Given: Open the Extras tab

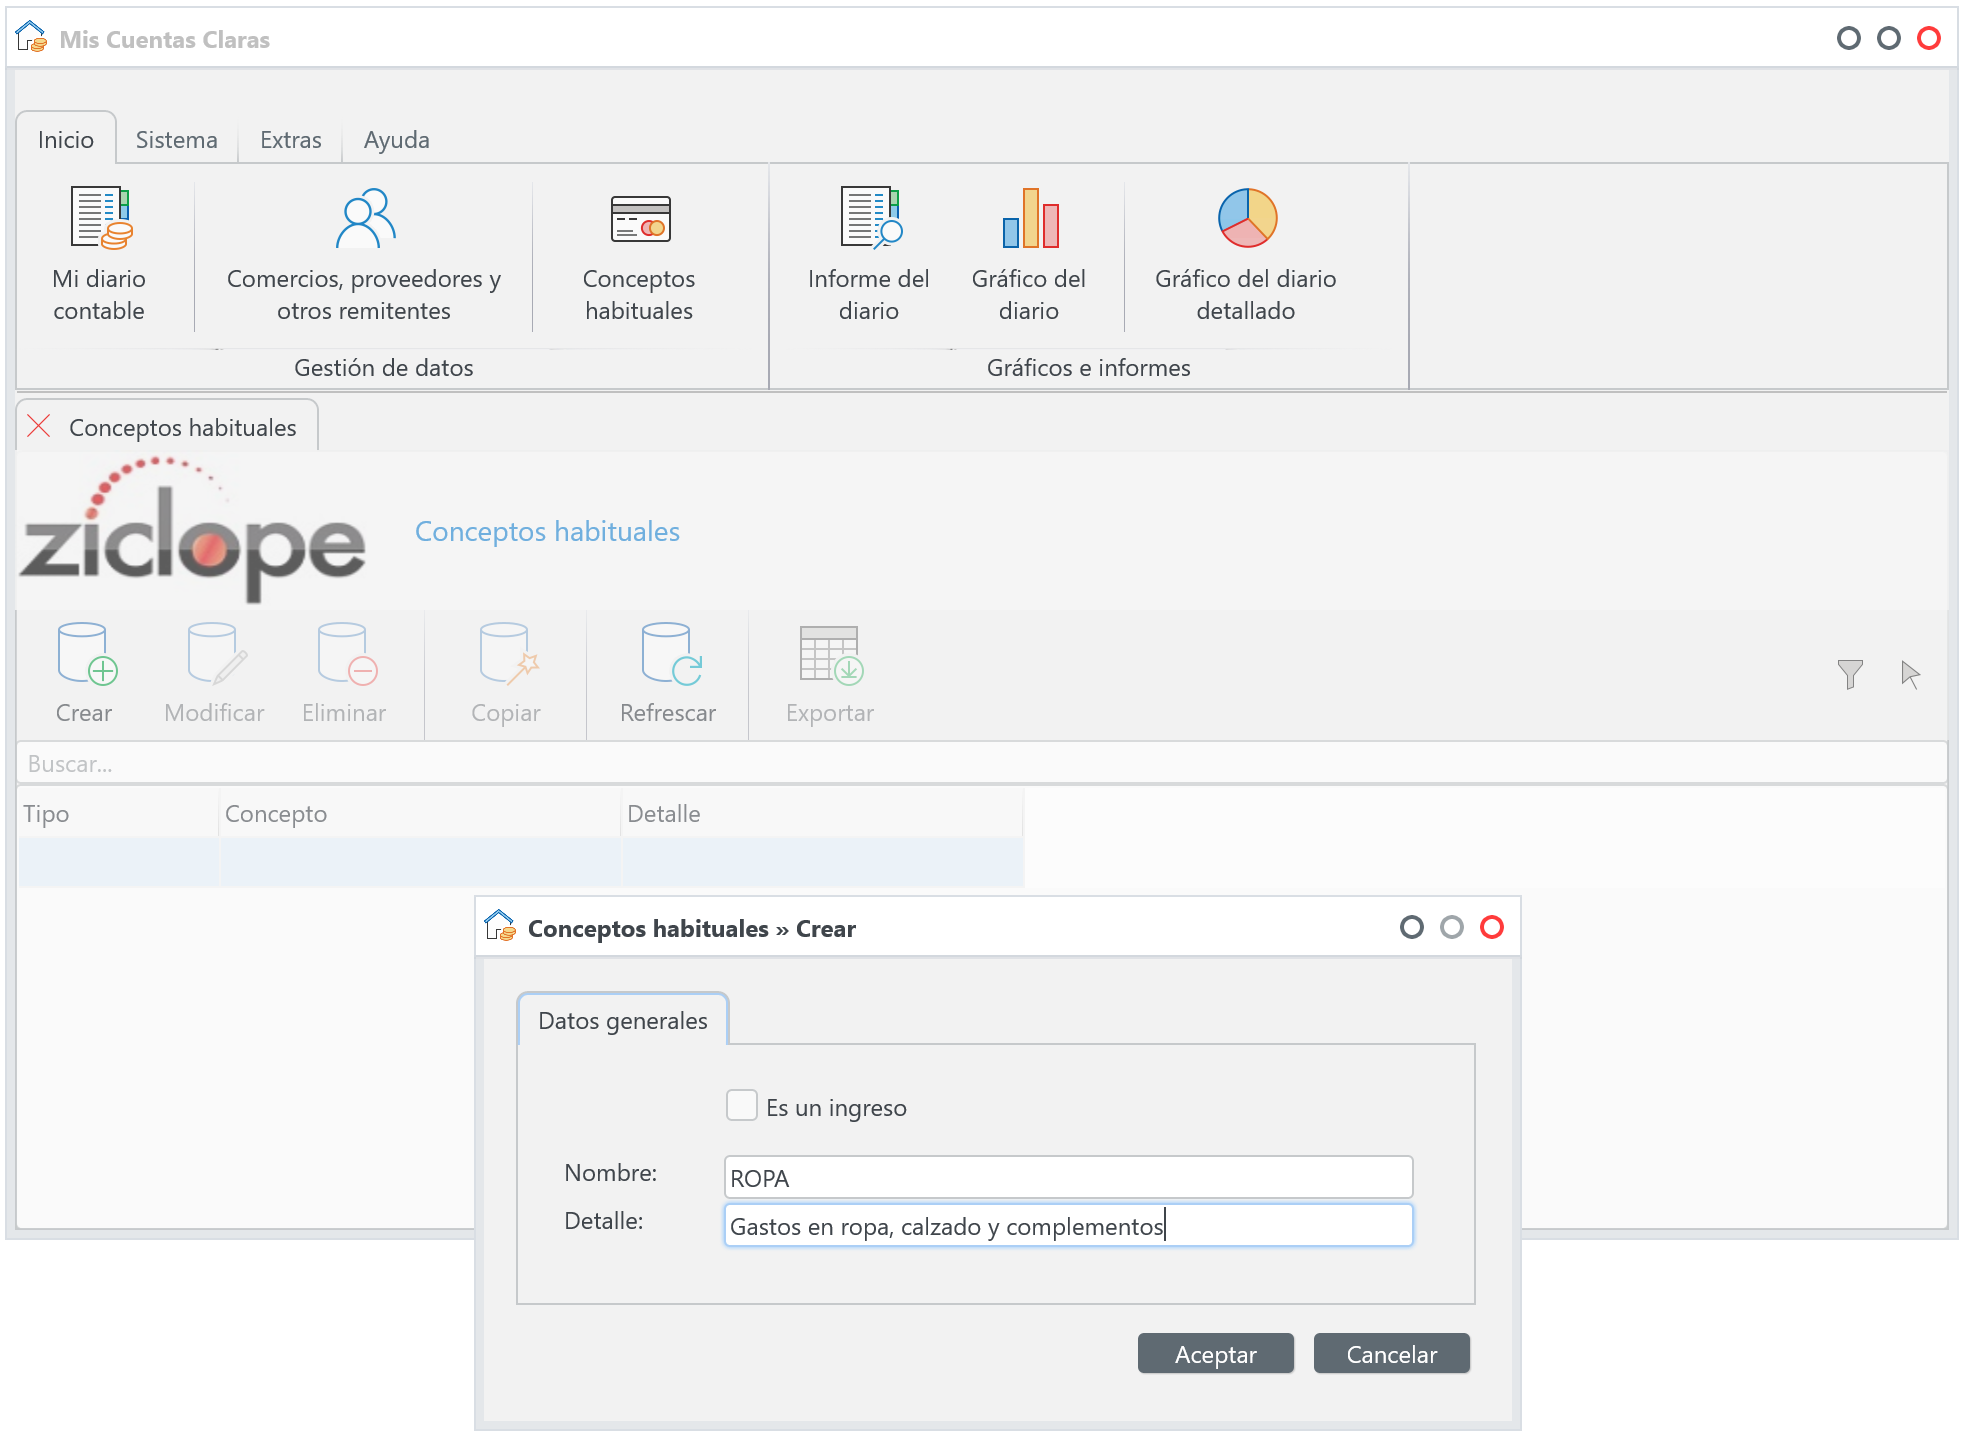Looking at the screenshot, I should [x=290, y=140].
